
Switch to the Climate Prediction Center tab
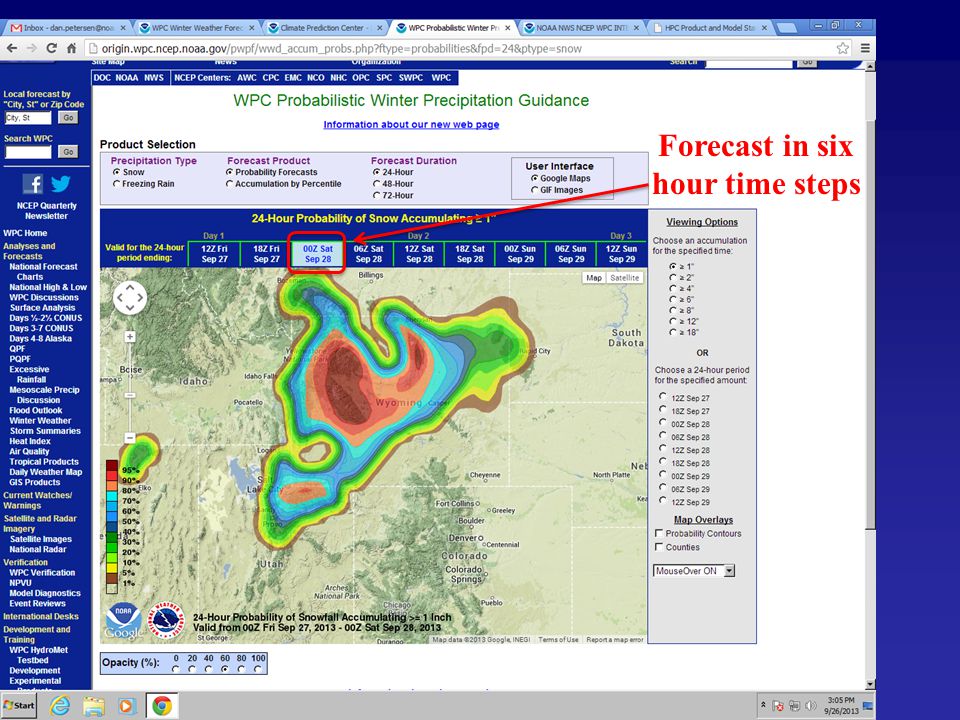point(326,28)
